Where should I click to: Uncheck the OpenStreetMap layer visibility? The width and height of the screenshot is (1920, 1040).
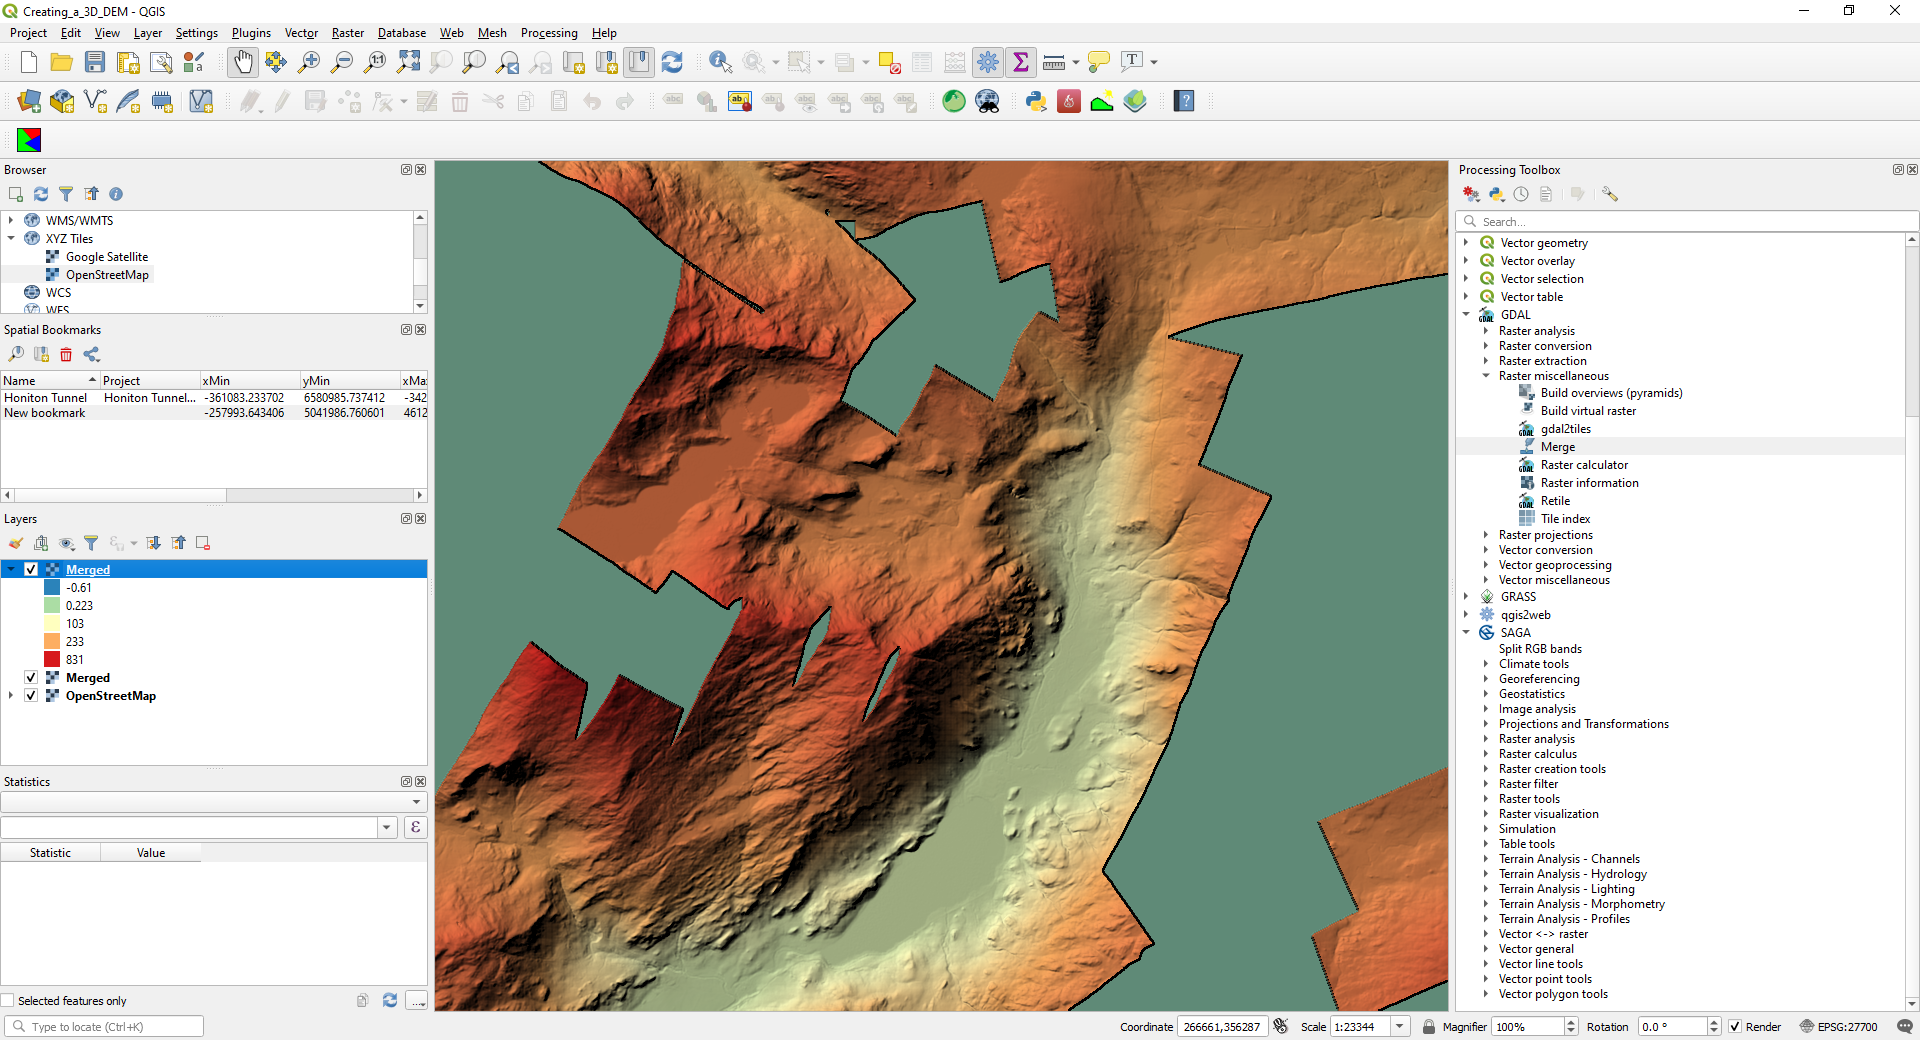click(31, 695)
